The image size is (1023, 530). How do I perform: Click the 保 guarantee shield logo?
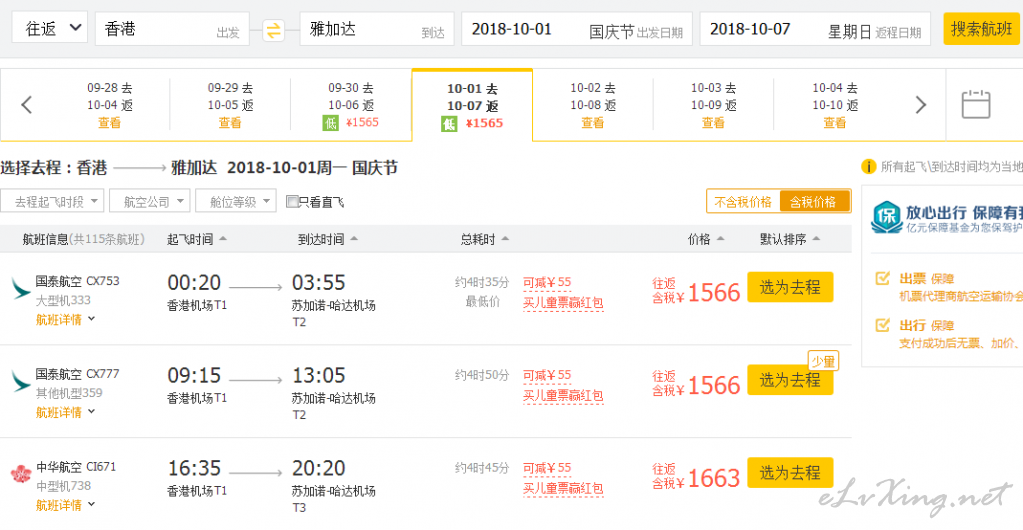click(887, 217)
